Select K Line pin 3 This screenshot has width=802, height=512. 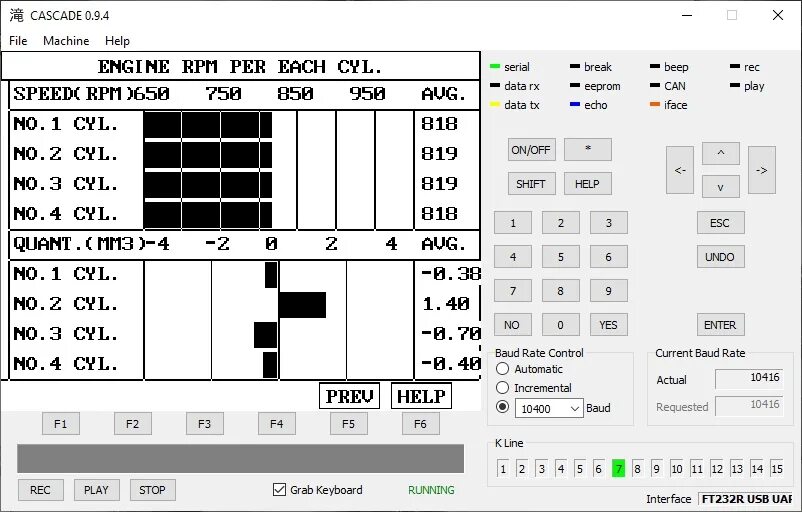542,469
